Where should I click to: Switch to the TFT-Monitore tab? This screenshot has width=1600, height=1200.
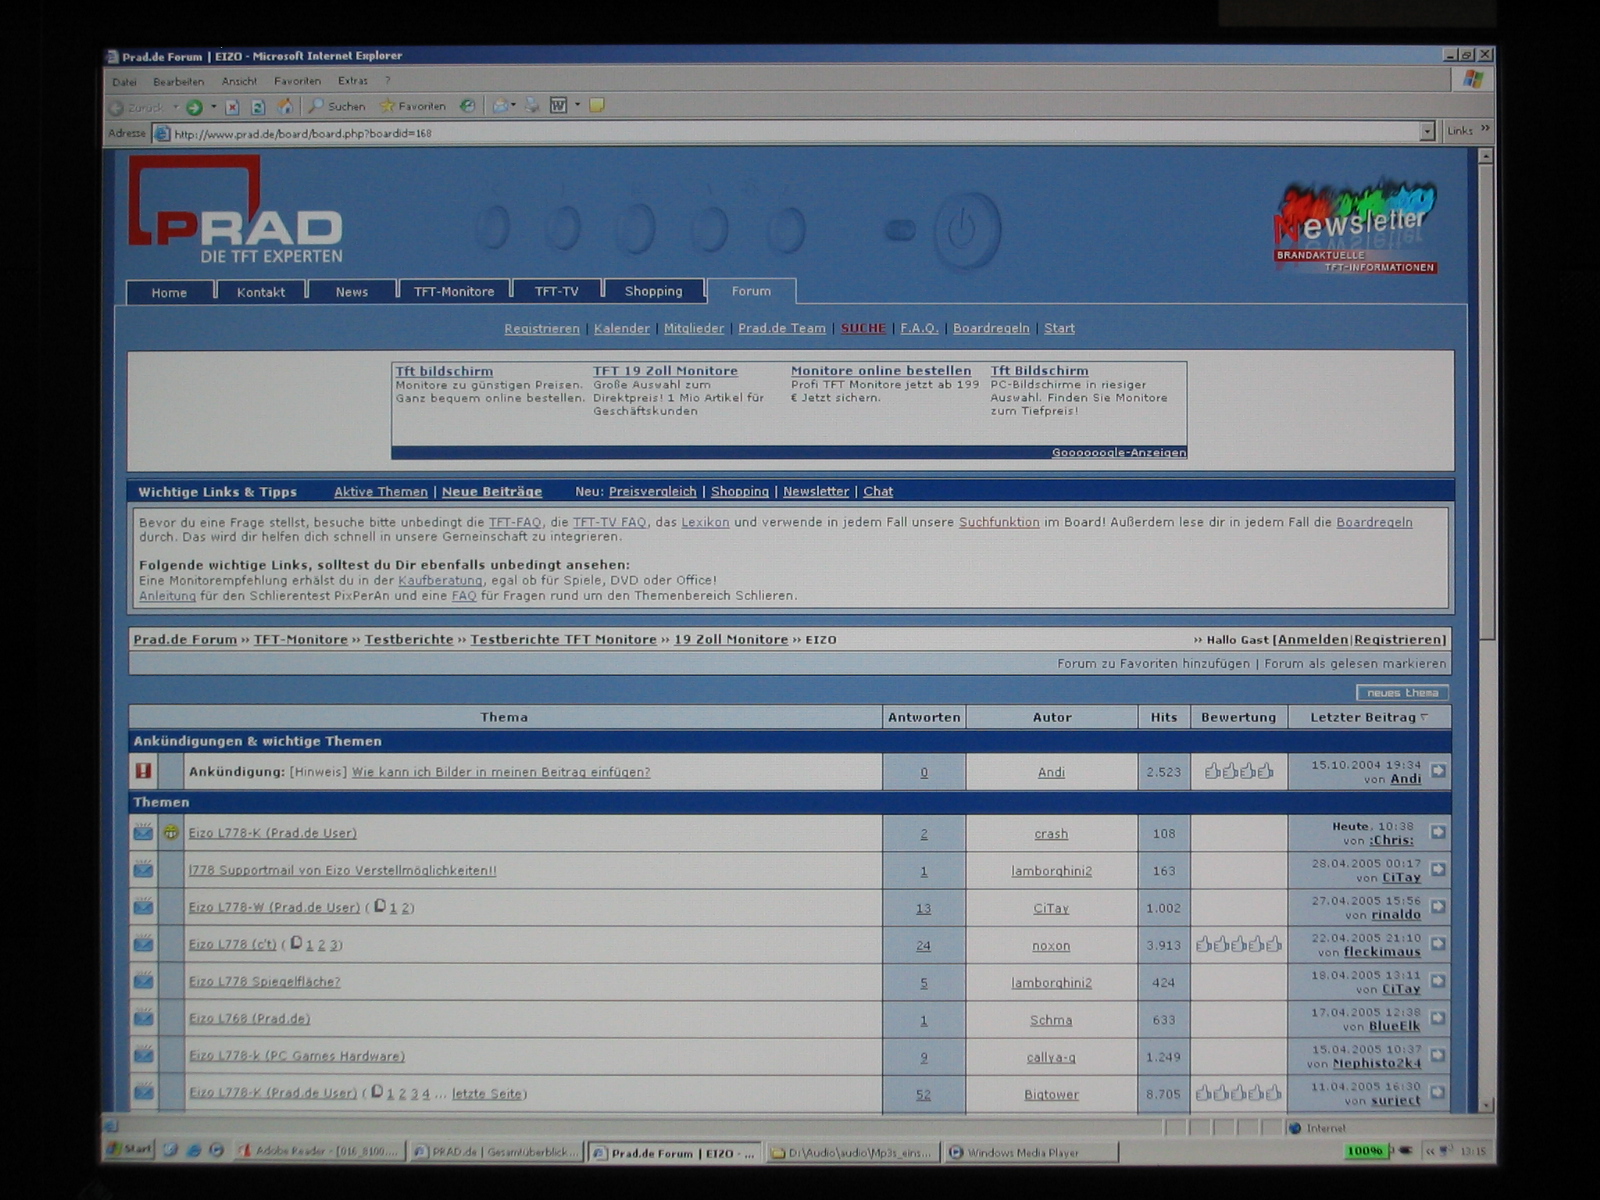[454, 292]
